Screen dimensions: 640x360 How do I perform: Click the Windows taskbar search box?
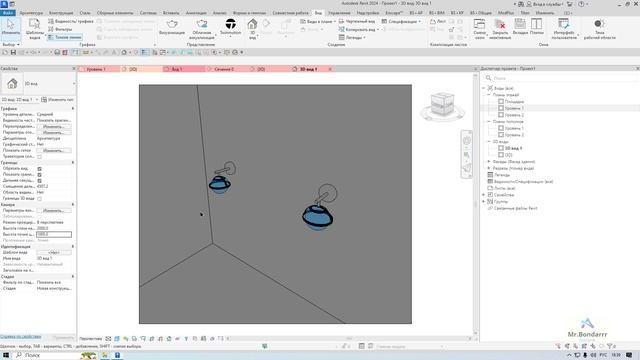click(55, 355)
